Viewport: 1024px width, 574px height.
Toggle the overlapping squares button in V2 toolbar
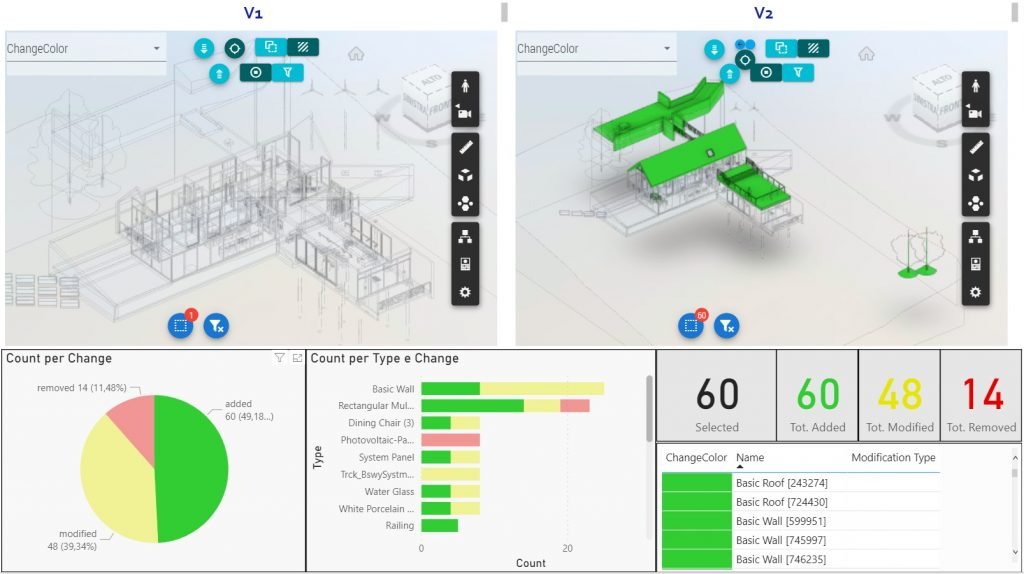pos(781,48)
